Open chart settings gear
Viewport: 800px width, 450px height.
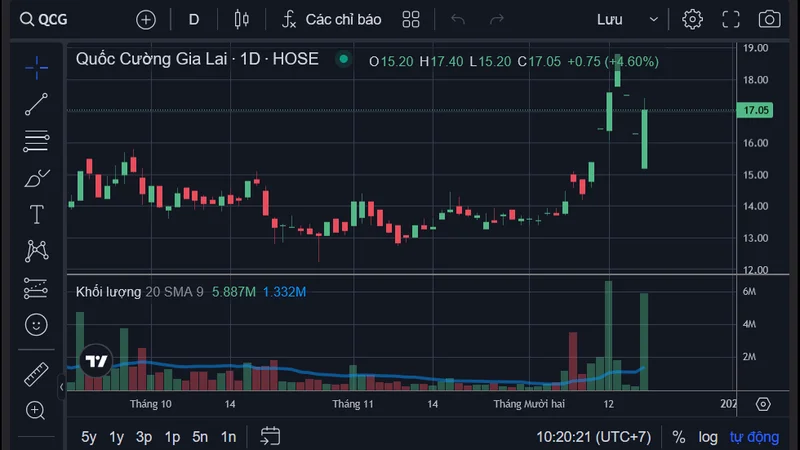point(692,19)
